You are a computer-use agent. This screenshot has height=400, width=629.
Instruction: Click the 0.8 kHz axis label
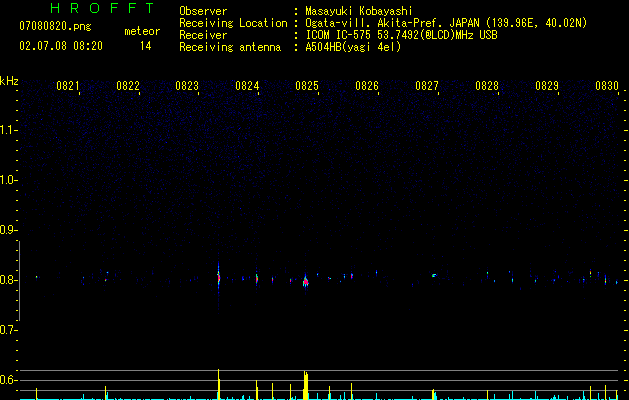[x=8, y=280]
